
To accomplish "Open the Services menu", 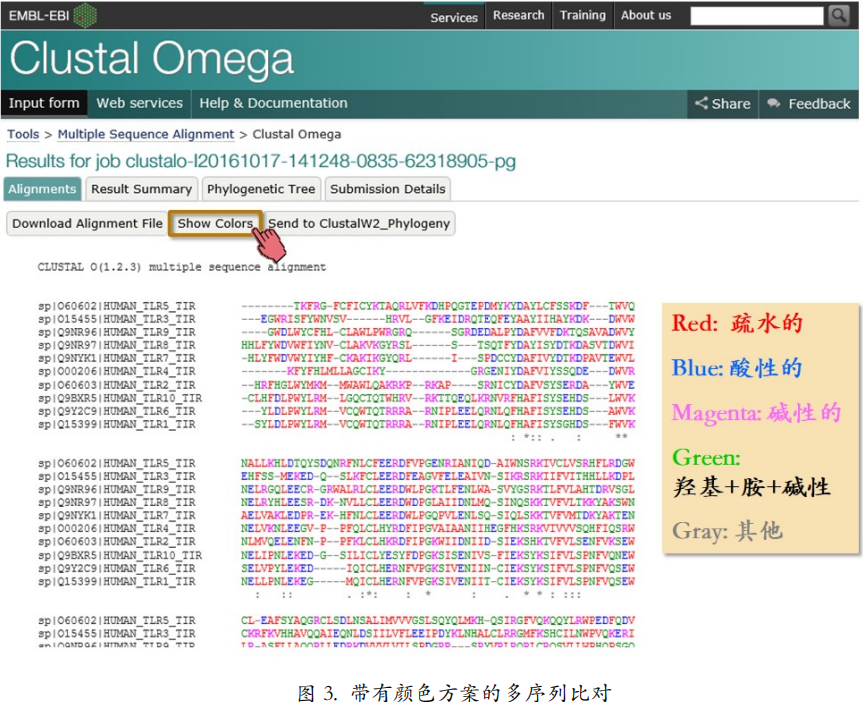I will [454, 17].
